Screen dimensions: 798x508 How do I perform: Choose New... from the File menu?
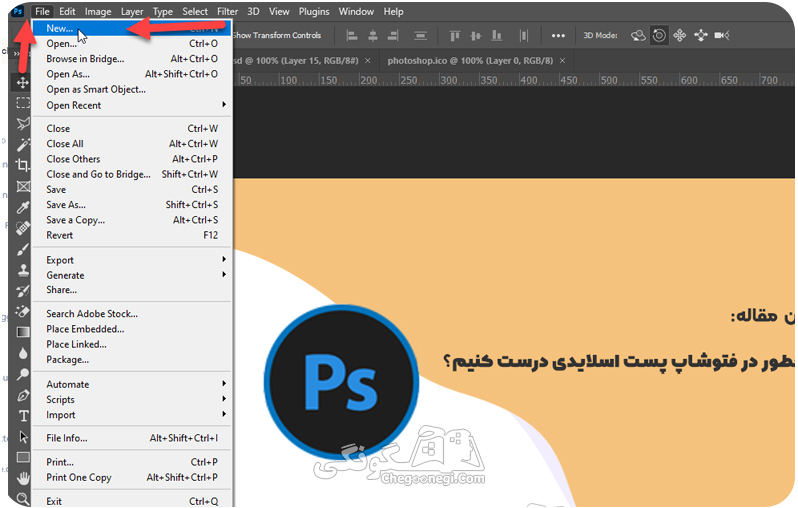pyautogui.click(x=132, y=29)
